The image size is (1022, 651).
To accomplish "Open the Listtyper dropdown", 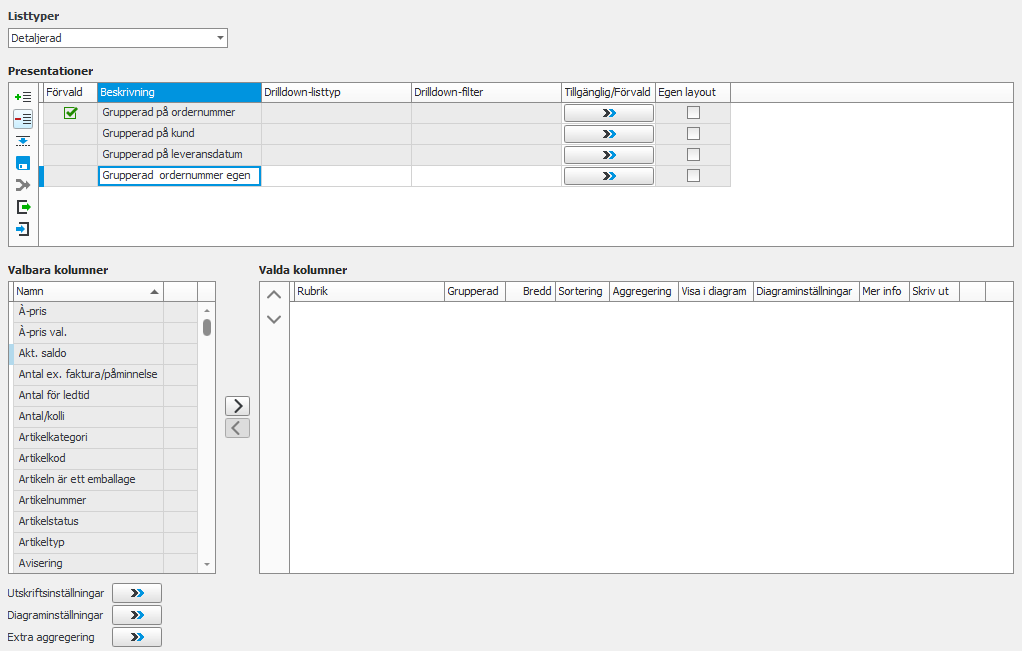I will pos(220,38).
